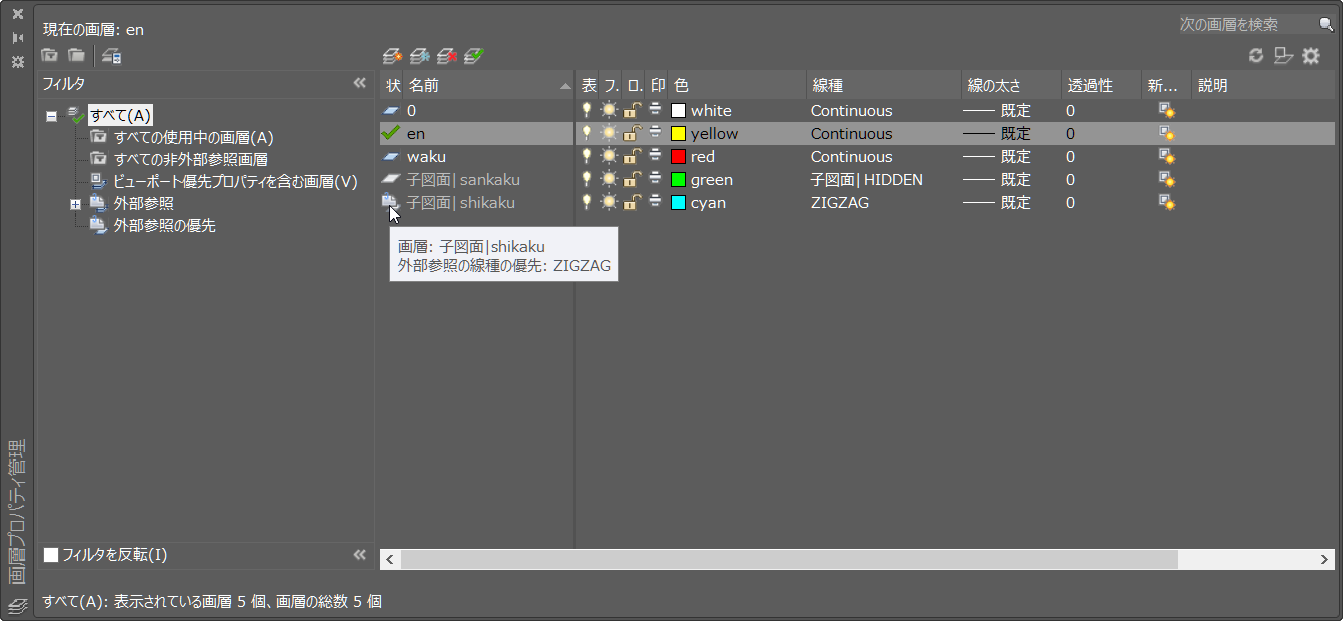
Task: Collapse the filter pane with the double chevron
Action: click(x=359, y=83)
